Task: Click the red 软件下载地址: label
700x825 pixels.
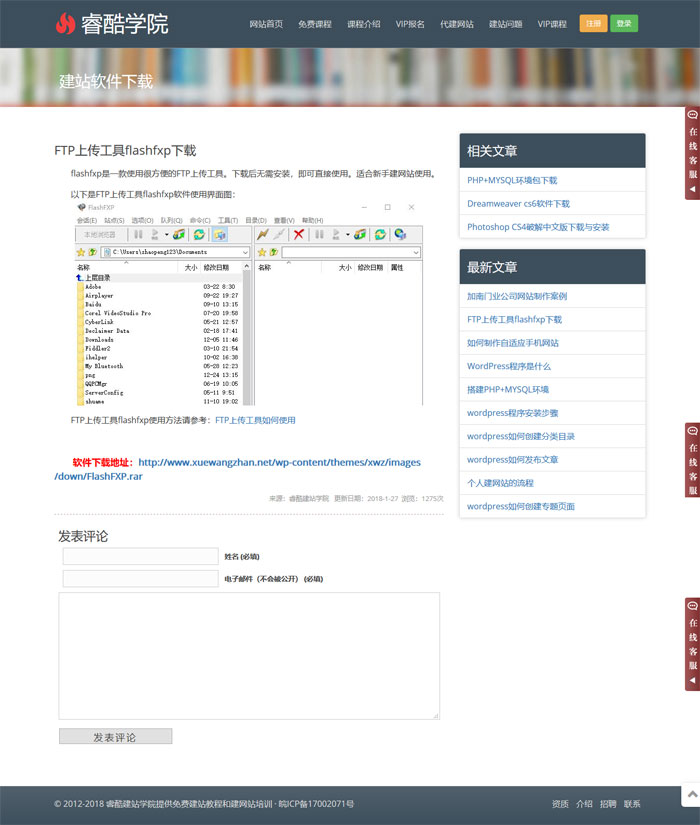Action: pyautogui.click(x=103, y=463)
